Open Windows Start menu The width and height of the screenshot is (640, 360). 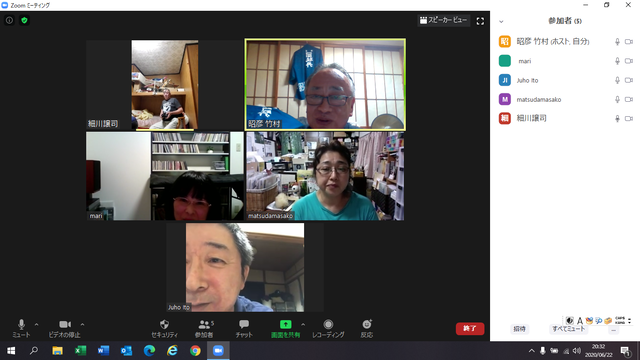11,351
